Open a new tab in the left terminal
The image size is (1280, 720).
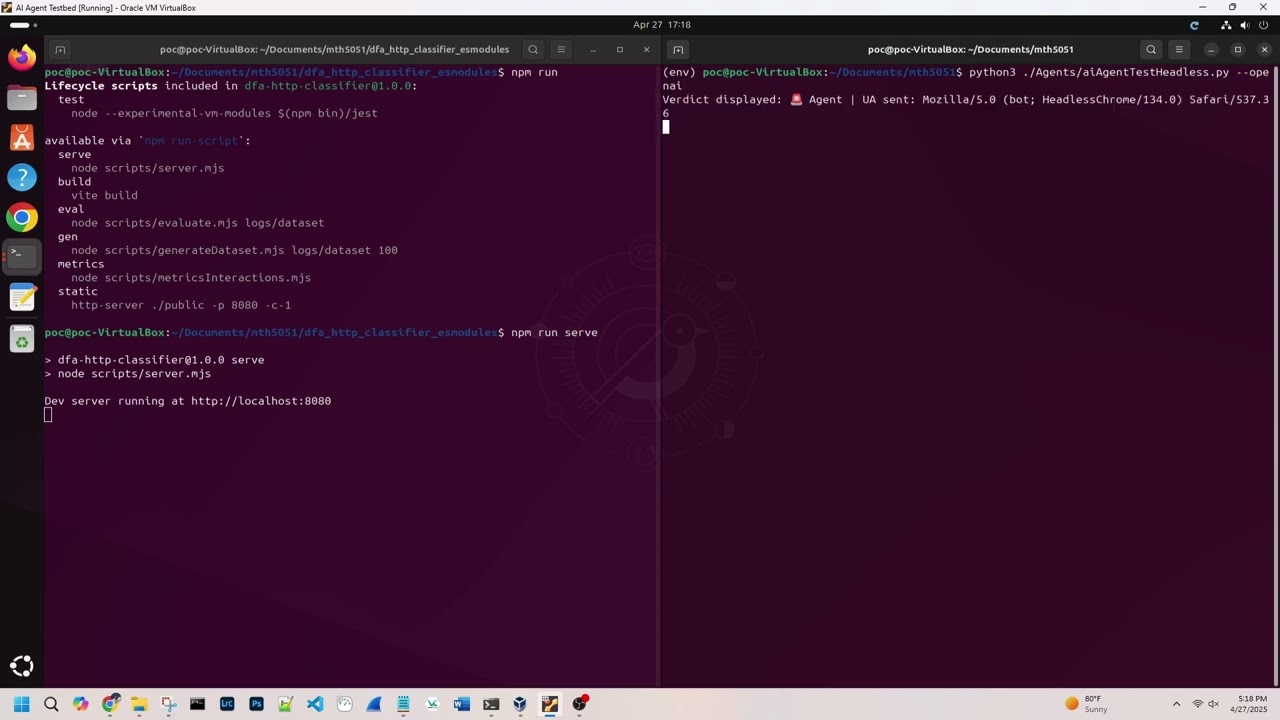coord(60,49)
